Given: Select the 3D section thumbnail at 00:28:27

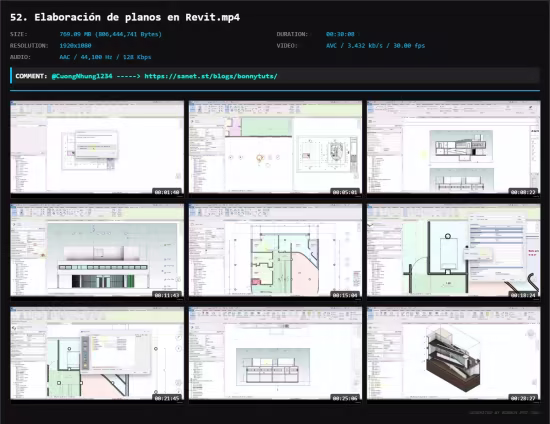Looking at the screenshot, I should tap(454, 354).
